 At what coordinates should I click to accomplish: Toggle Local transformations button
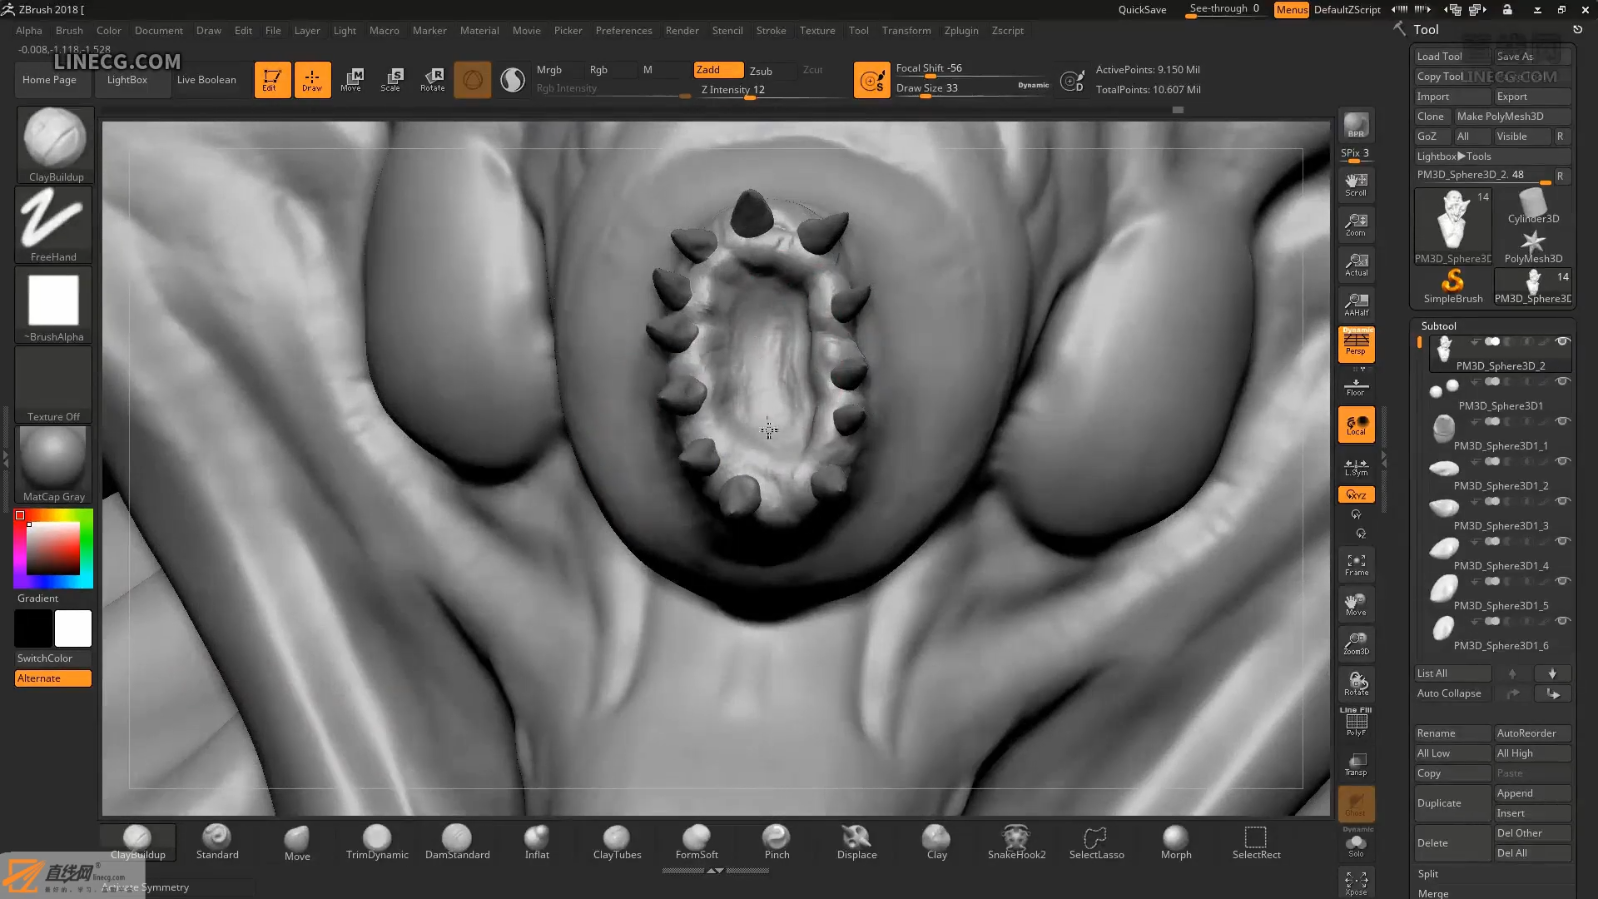[1356, 424]
